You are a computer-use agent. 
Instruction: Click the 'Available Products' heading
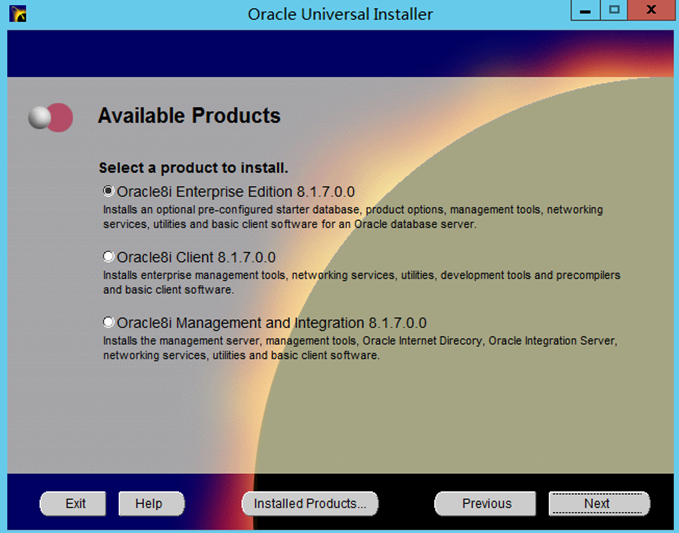tap(189, 116)
